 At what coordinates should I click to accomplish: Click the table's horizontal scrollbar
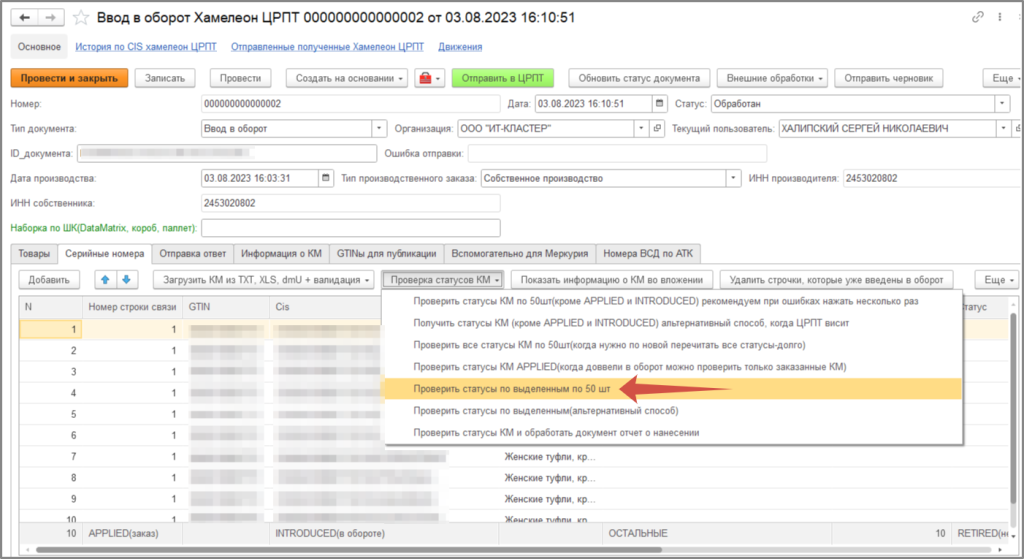(x=349, y=550)
